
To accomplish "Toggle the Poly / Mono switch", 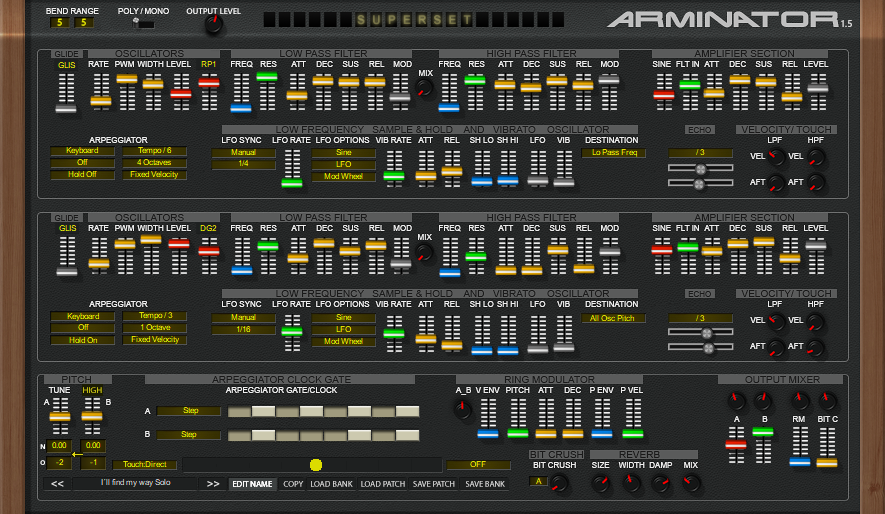I will (143, 23).
